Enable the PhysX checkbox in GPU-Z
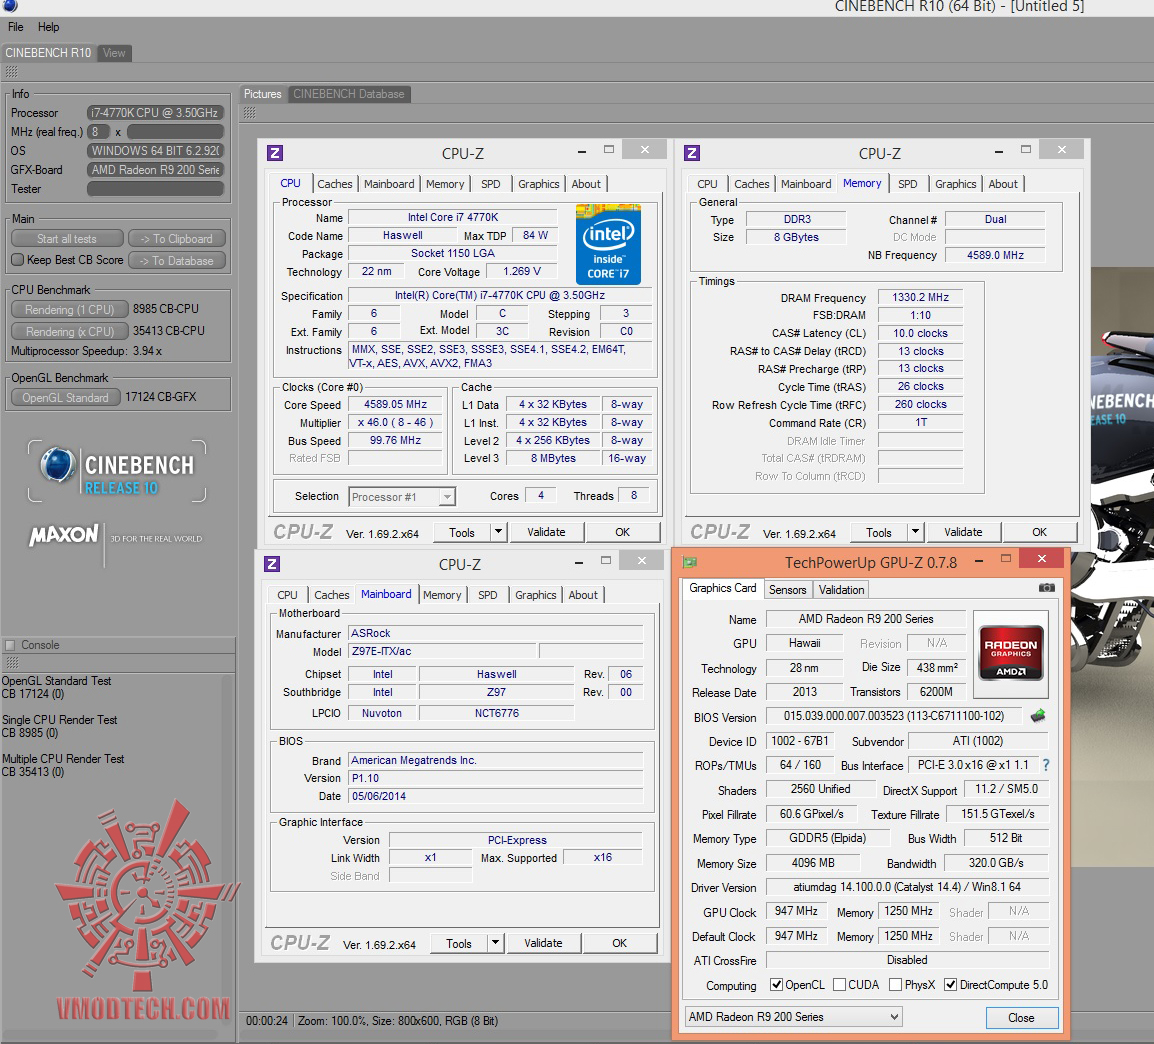The height and width of the screenshot is (1044, 1154). pos(896,984)
